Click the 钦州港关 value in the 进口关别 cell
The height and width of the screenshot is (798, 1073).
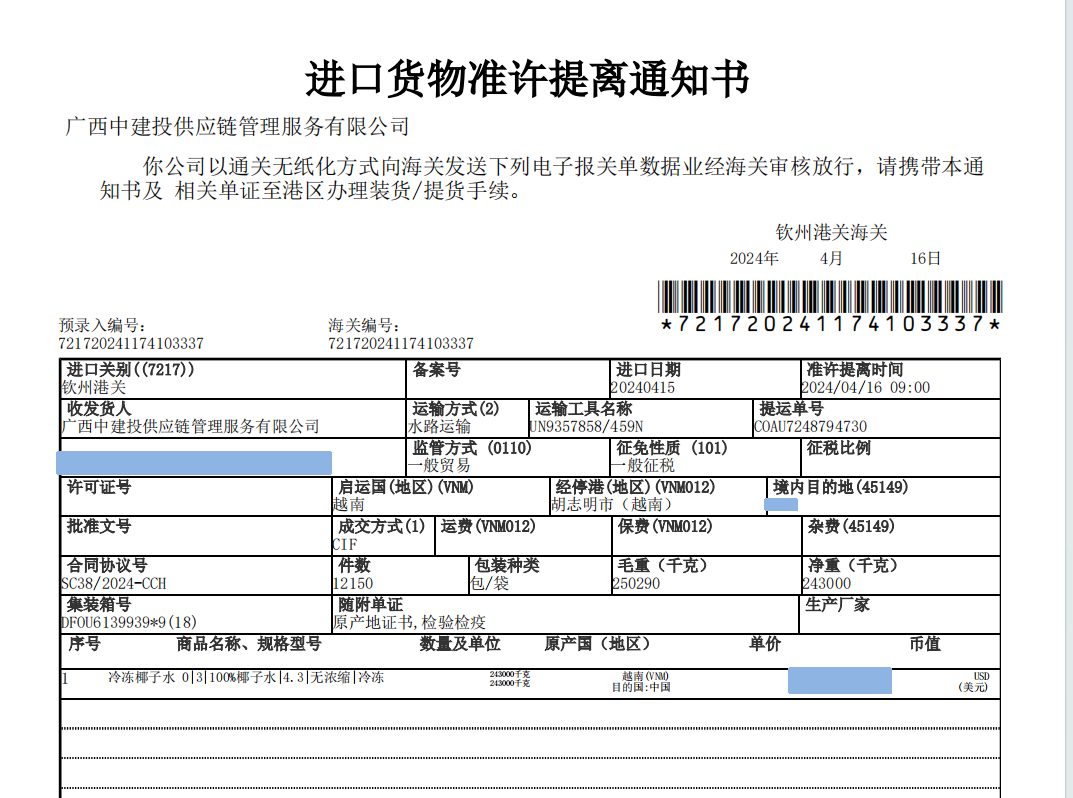pos(94,387)
